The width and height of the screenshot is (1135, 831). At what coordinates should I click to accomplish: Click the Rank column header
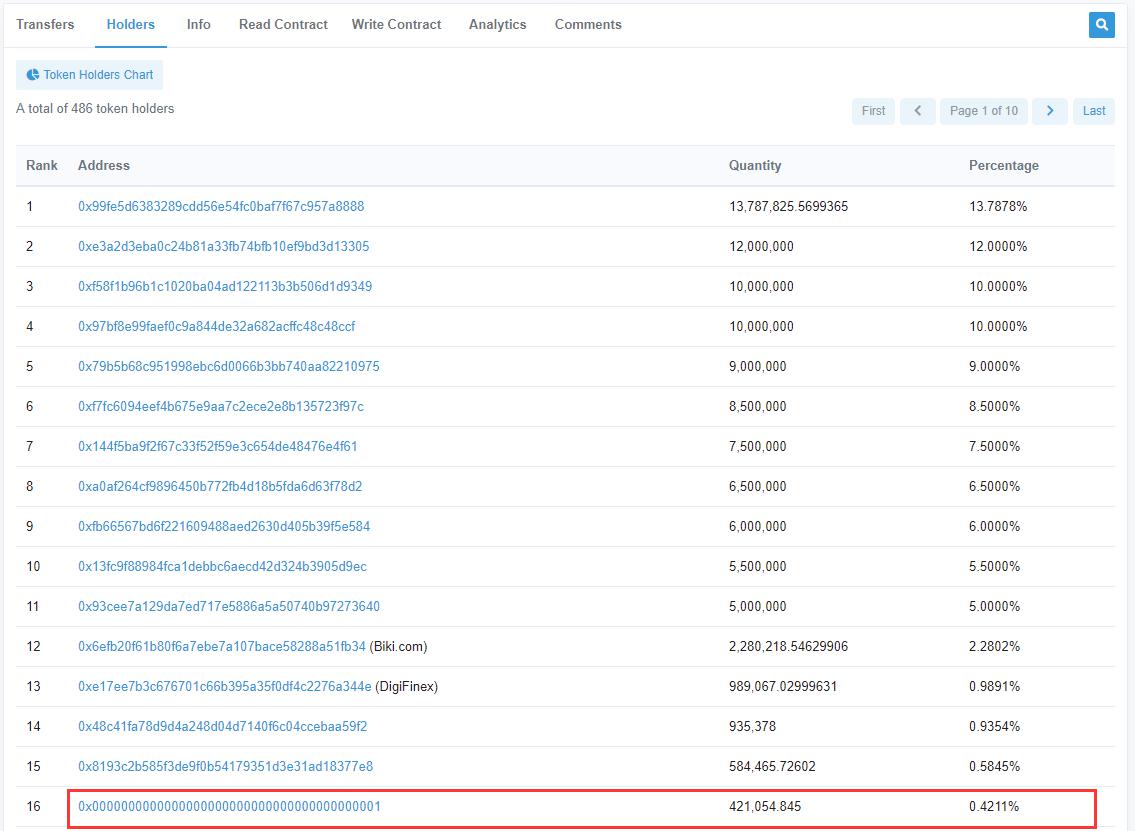point(42,165)
